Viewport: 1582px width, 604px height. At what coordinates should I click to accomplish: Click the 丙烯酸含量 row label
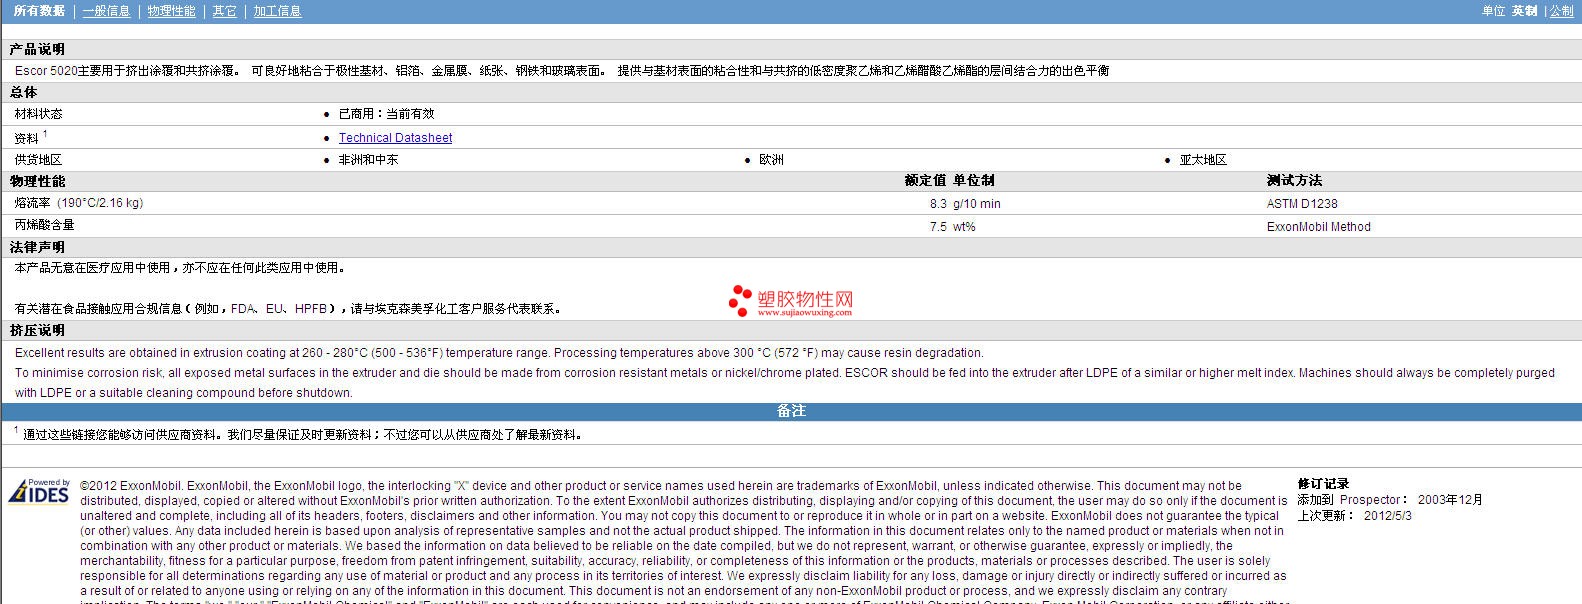pyautogui.click(x=44, y=225)
